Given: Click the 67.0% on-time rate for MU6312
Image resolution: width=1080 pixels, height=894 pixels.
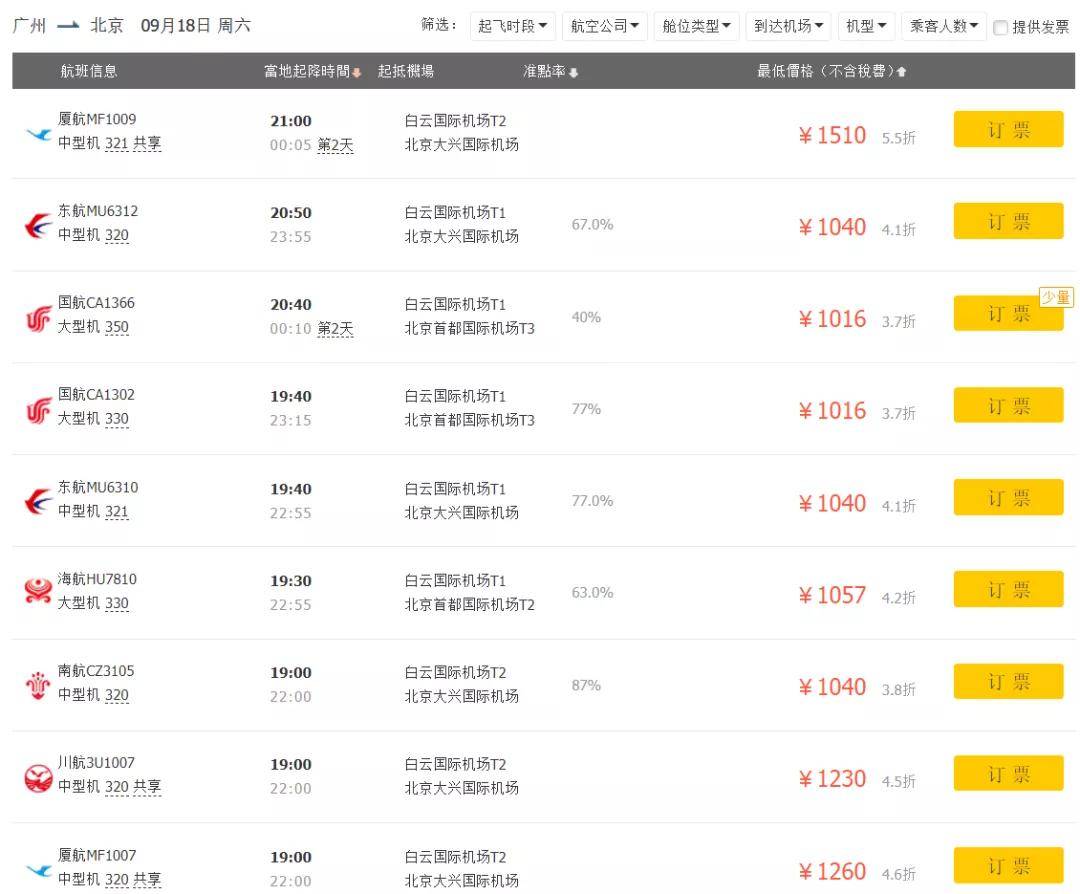Looking at the screenshot, I should tap(592, 225).
